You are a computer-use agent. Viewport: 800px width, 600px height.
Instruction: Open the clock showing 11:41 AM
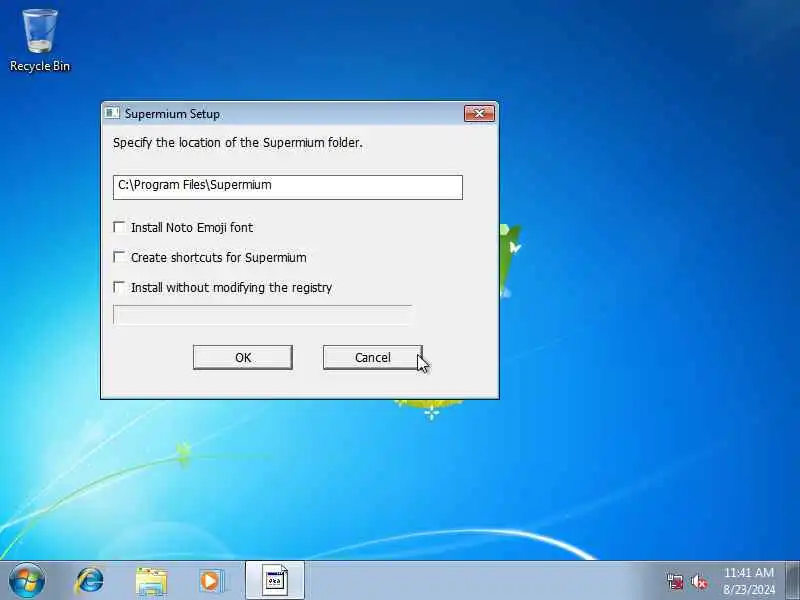coord(749,581)
